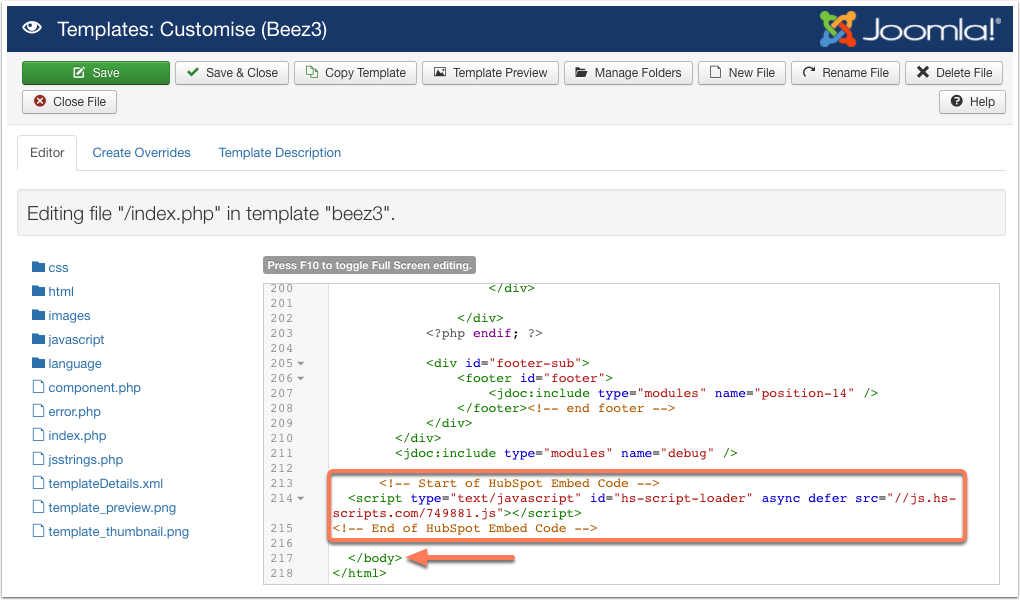1020x600 pixels.
Task: Open template_thumbnail.png file
Action: click(118, 532)
